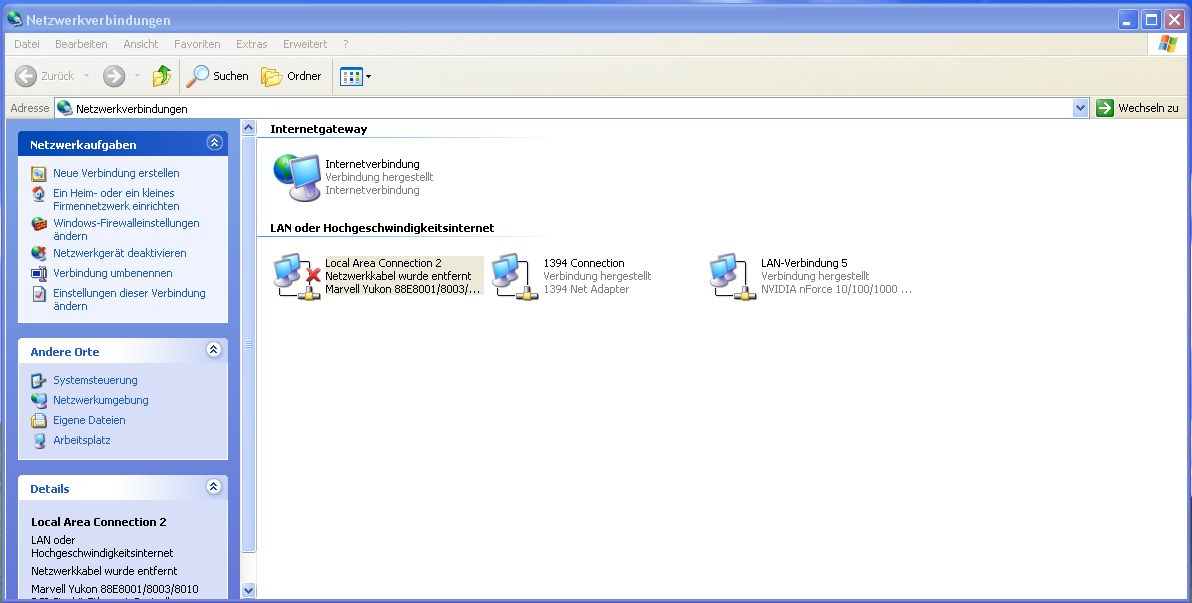Open the Extras menu
The height and width of the screenshot is (603, 1192).
[252, 44]
